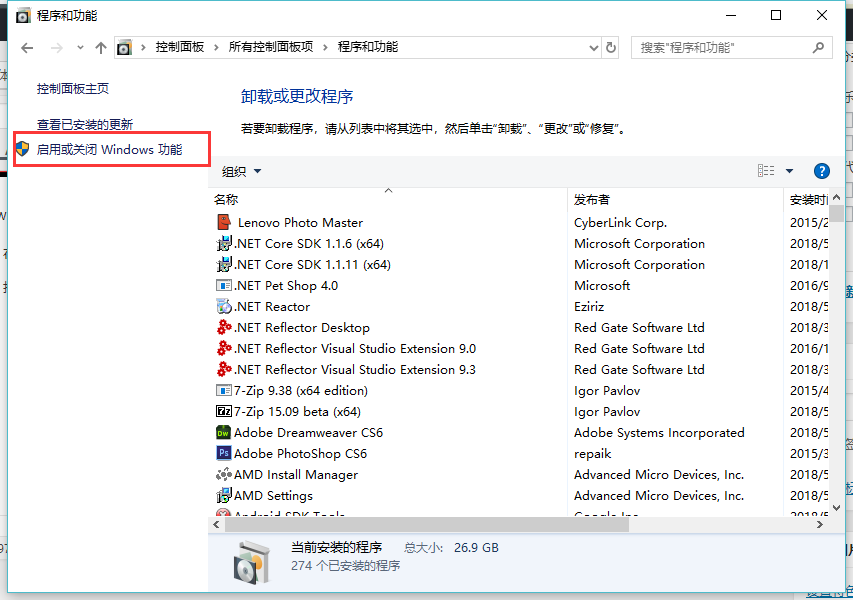This screenshot has width=853, height=600.
Task: Click publisher repaik cell
Action: (x=592, y=454)
